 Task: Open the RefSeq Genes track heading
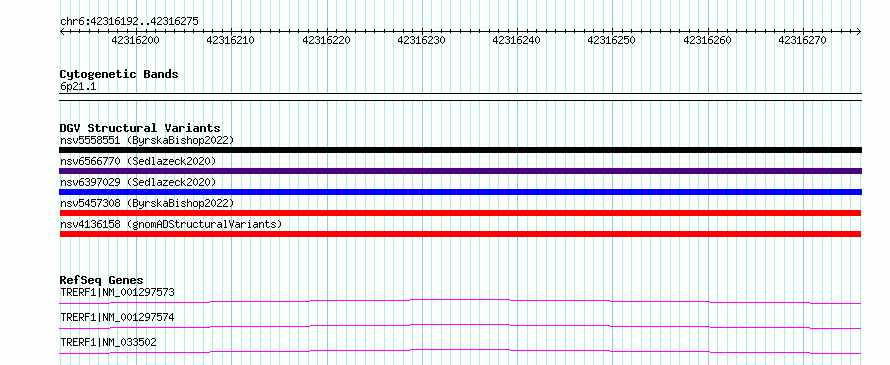(x=102, y=280)
